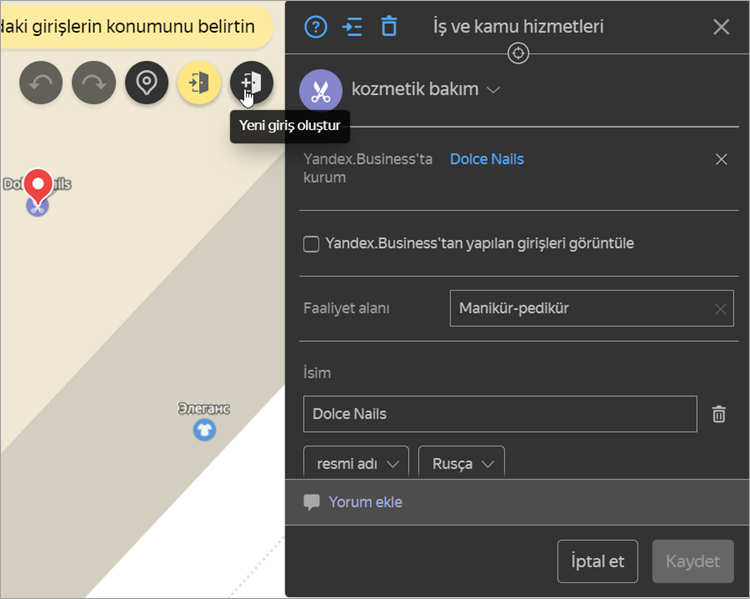Open the resmi adı name type dropdown
This screenshot has height=599, width=750.
356,463
